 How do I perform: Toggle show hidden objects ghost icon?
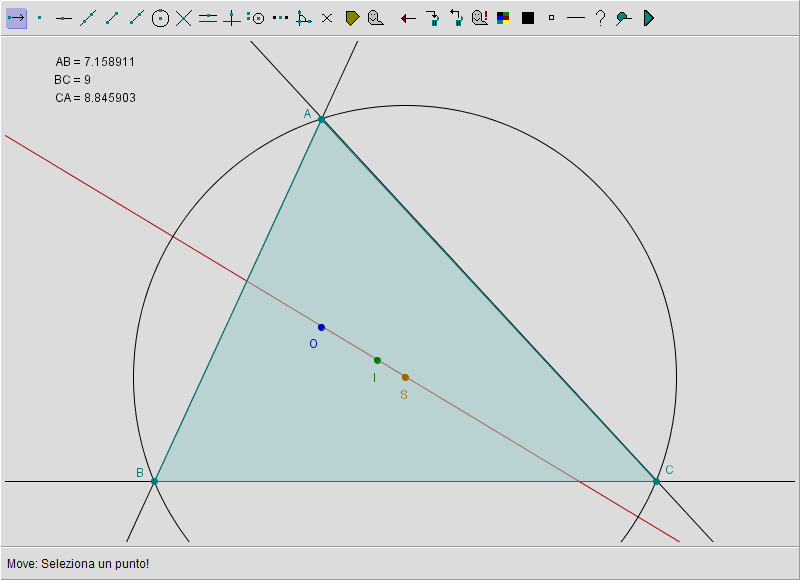480,18
